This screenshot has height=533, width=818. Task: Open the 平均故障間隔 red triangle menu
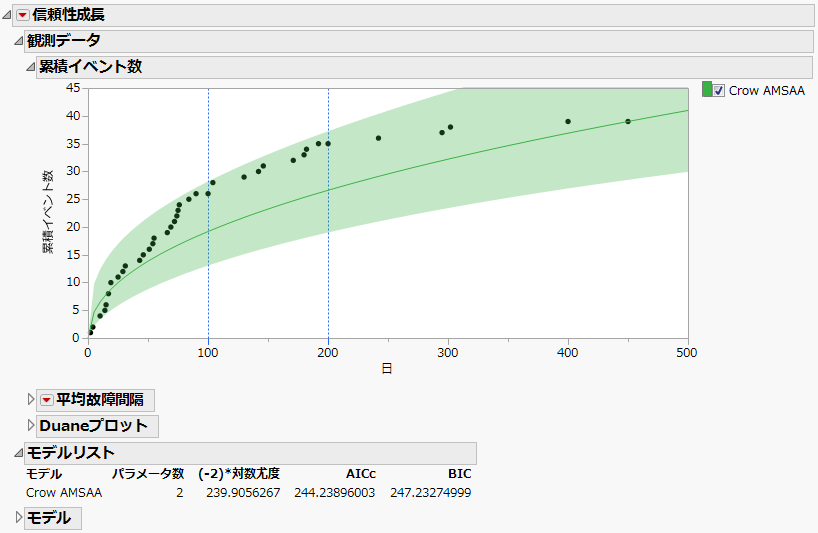(x=46, y=400)
